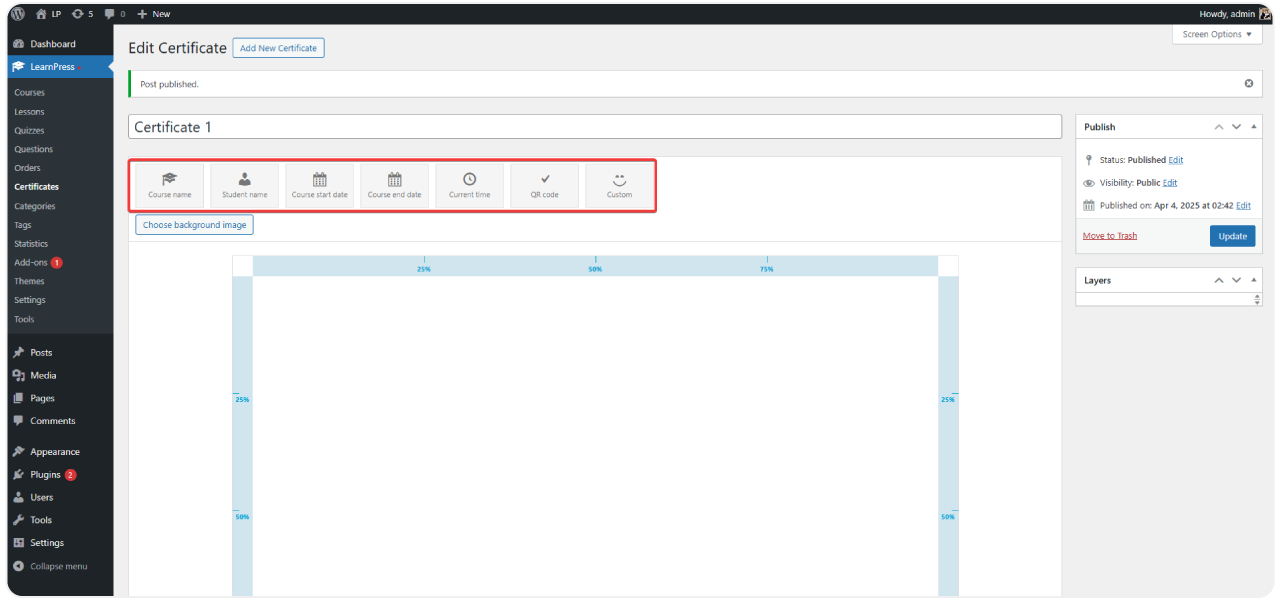Image resolution: width=1280 pixels, height=600 pixels.
Task: Click the WordPress logo in admin bar
Action: [18, 14]
